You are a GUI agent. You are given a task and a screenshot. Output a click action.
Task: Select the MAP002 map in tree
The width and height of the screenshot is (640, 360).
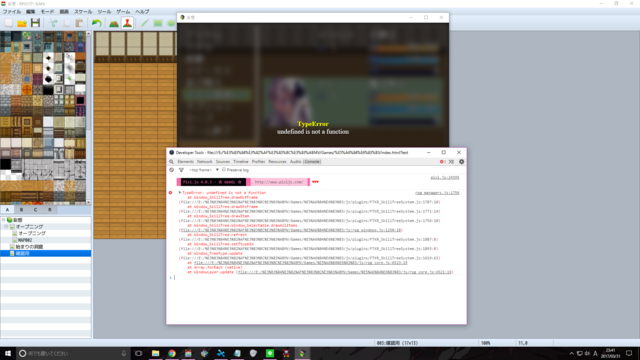click(x=24, y=240)
